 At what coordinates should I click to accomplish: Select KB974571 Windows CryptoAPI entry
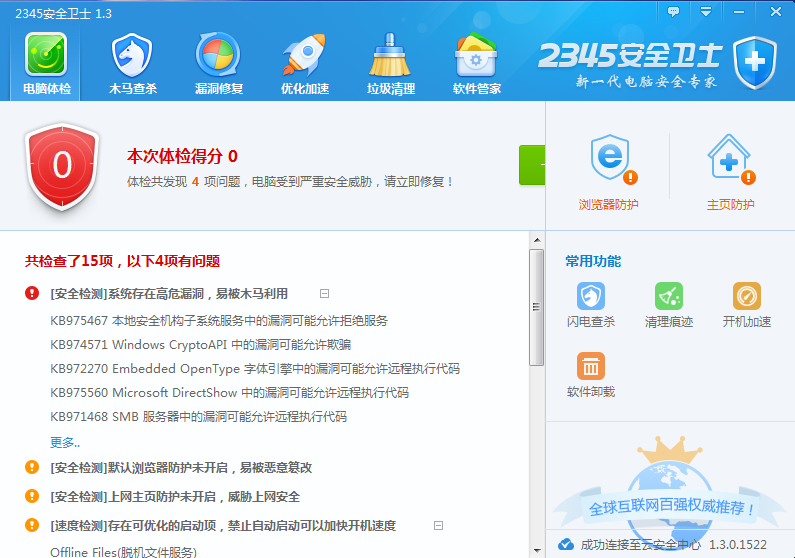201,345
